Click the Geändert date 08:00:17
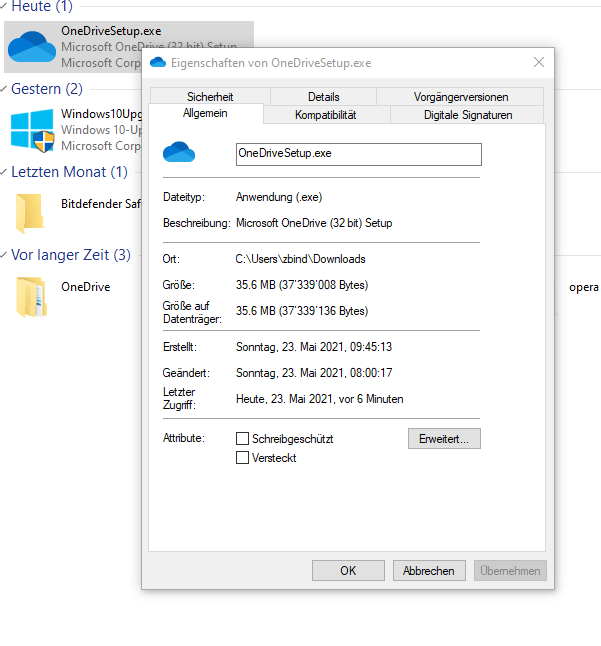Screen dimensions: 601x646 314,372
